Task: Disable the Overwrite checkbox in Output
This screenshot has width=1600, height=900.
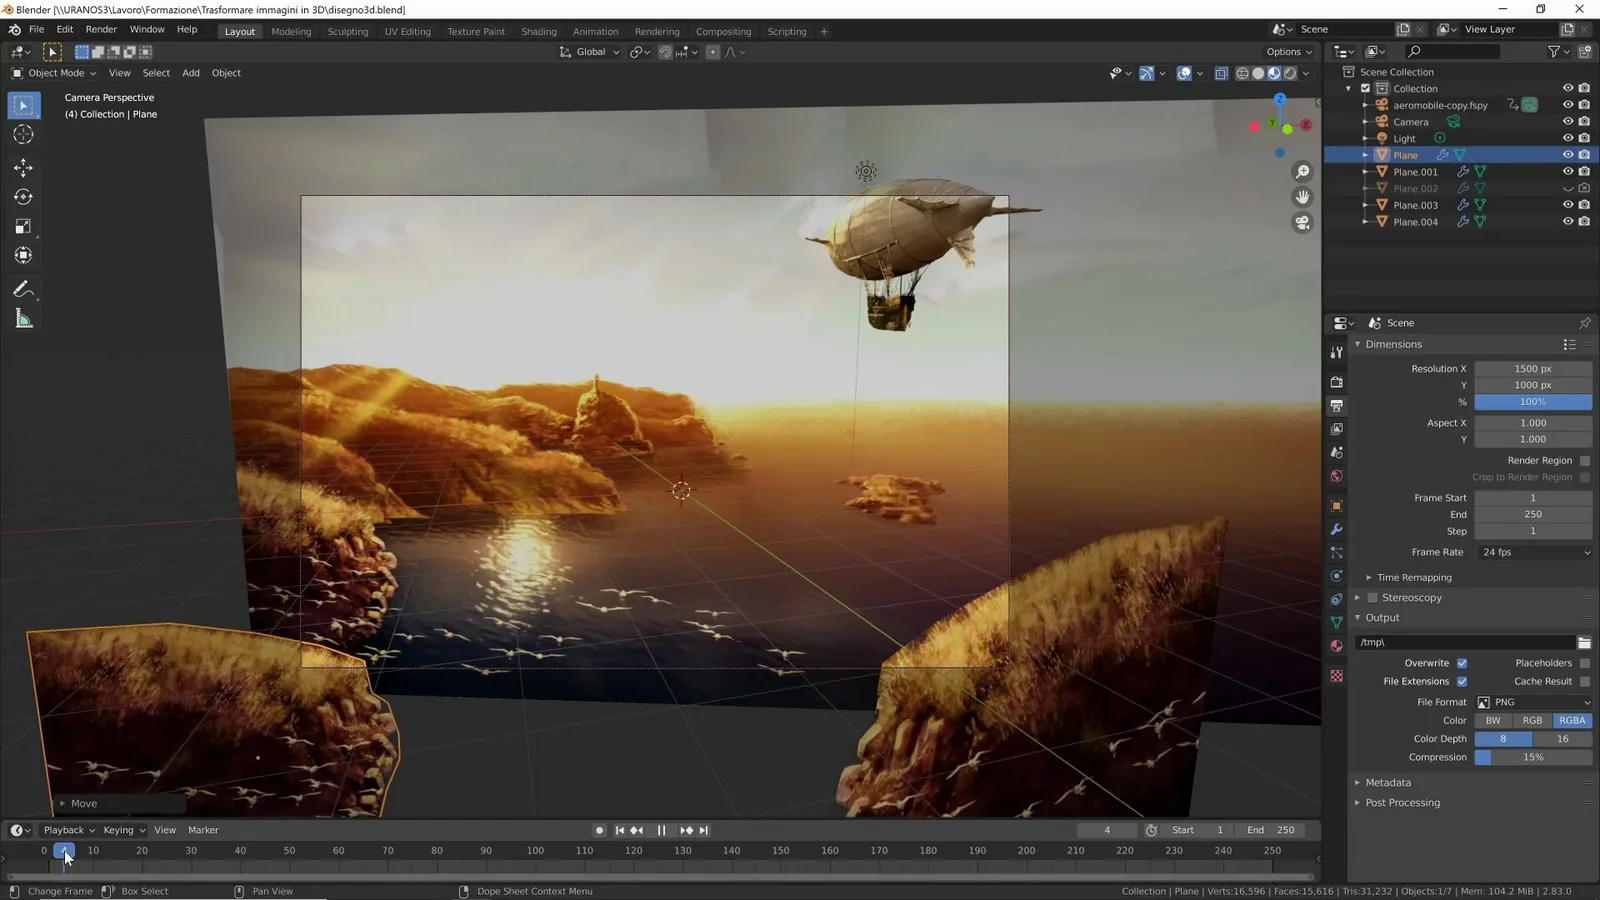Action: coord(1462,663)
